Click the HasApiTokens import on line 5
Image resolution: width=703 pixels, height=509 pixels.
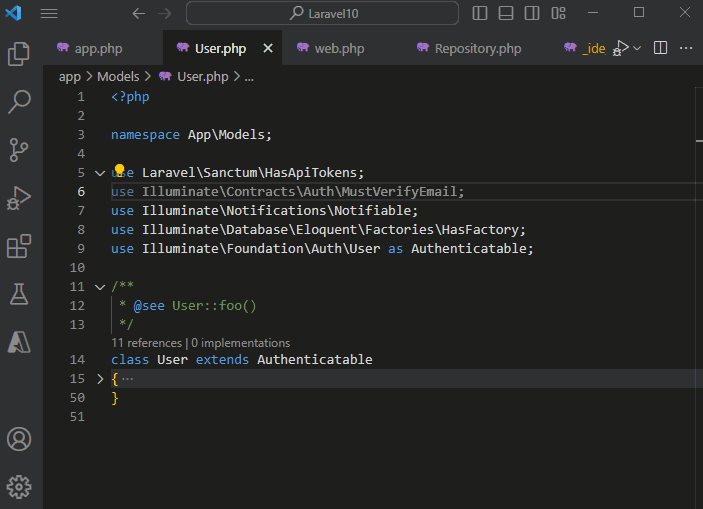311,173
